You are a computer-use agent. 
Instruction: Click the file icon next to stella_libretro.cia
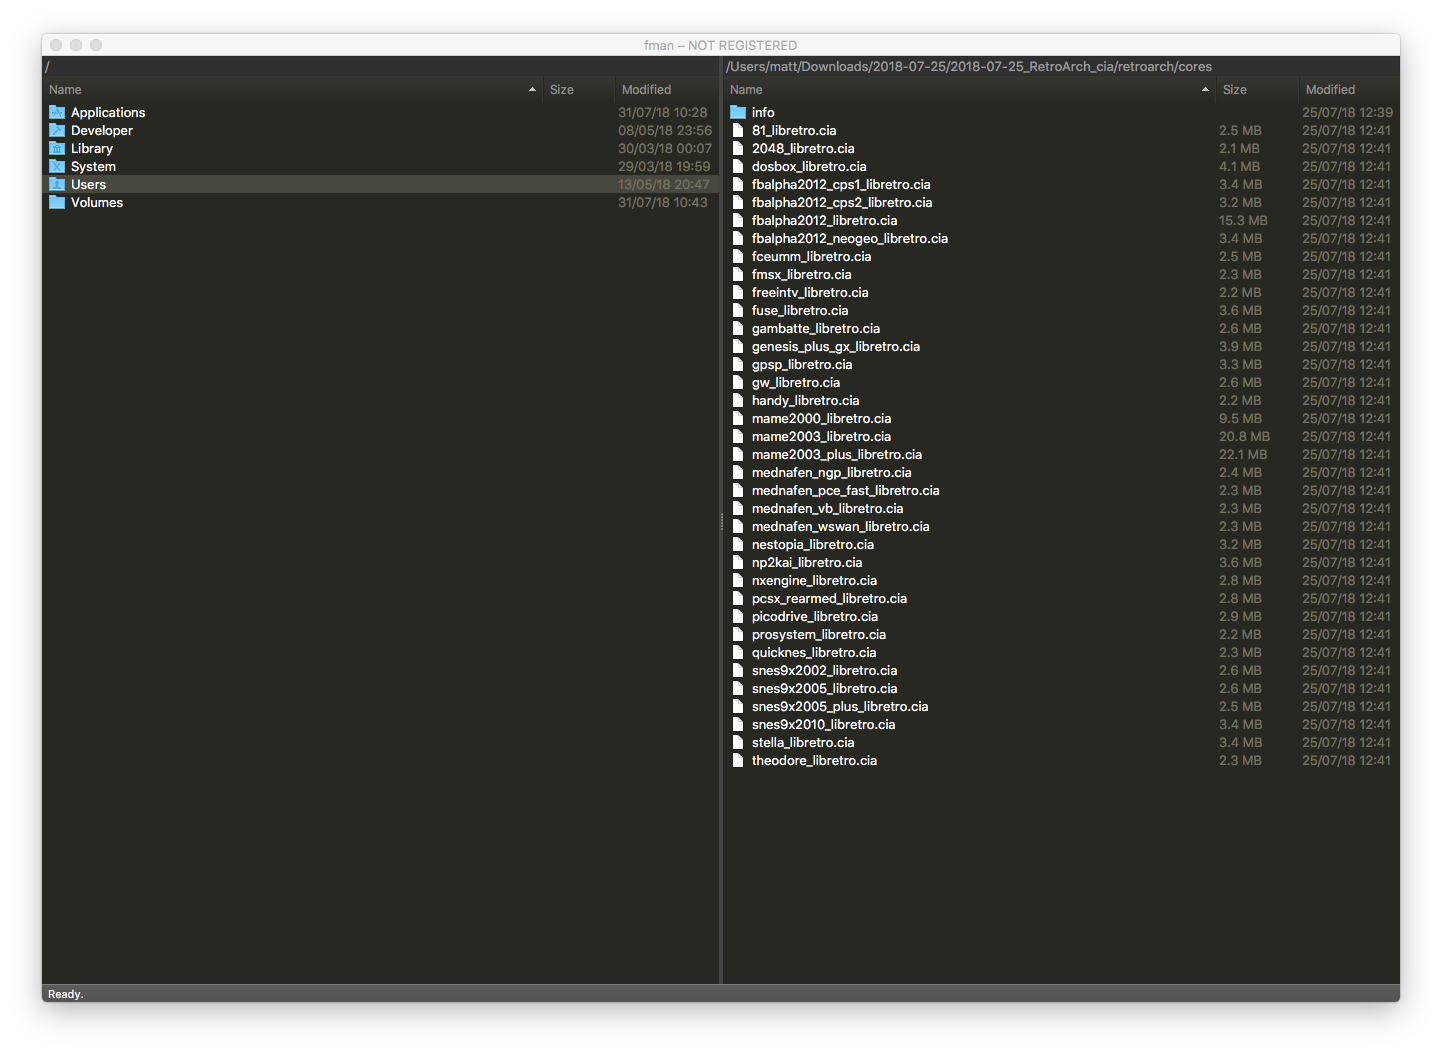point(737,742)
